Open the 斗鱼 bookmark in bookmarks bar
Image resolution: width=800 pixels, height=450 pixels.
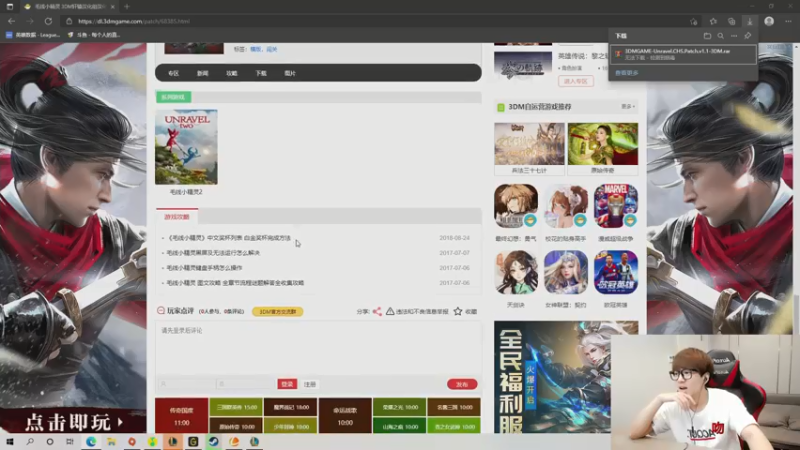click(94, 35)
